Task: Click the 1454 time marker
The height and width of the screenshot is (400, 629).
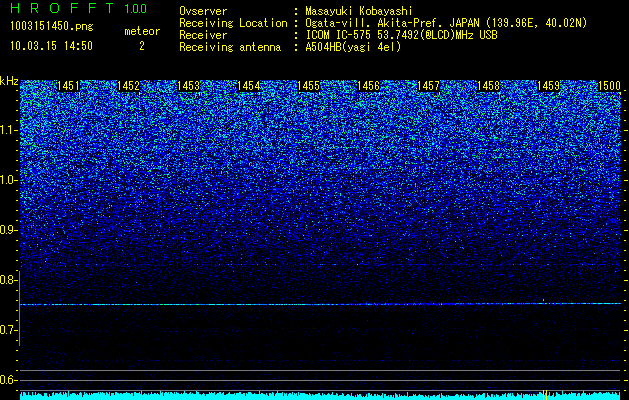Action: (248, 86)
